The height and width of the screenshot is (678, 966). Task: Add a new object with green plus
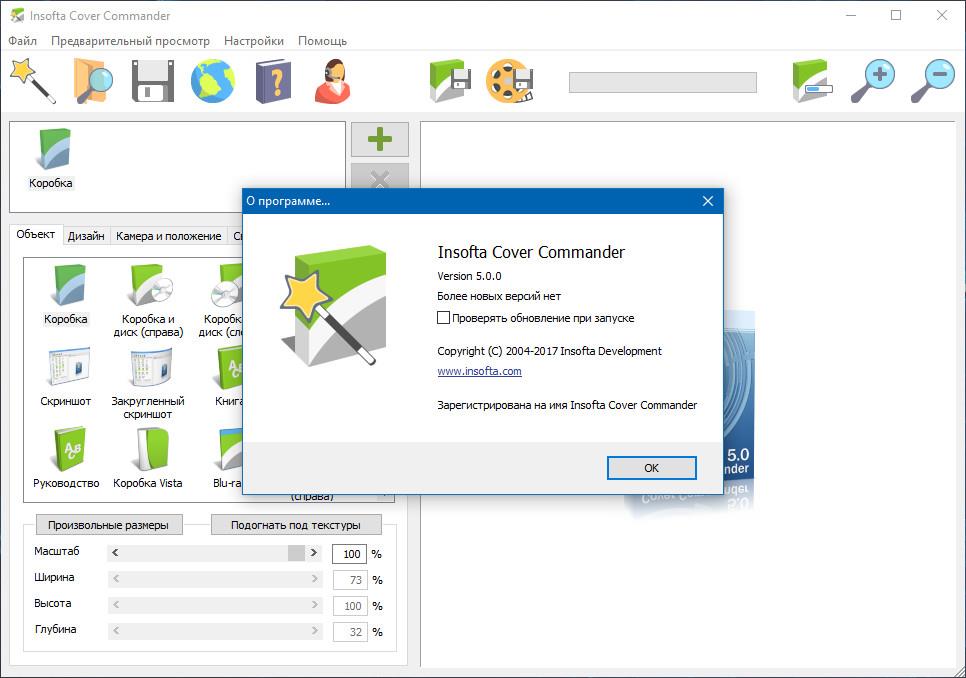click(x=380, y=139)
